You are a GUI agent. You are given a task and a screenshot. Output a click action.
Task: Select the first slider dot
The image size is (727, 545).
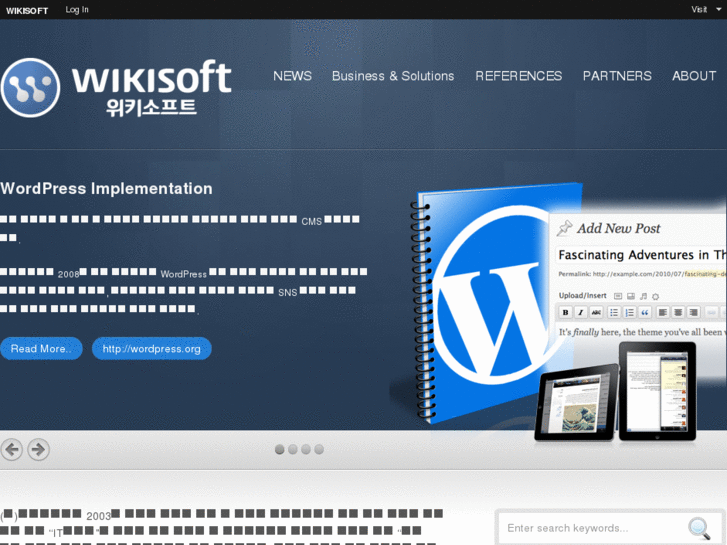pyautogui.click(x=280, y=449)
